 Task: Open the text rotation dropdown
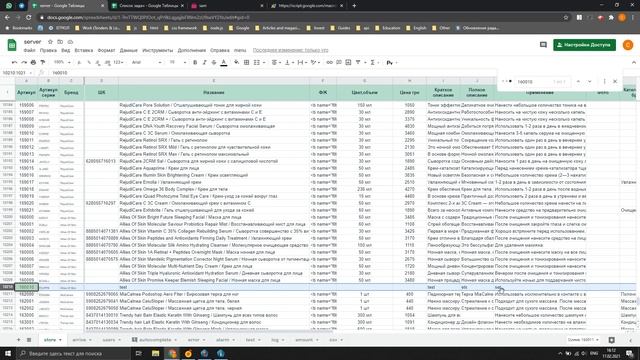[x=315, y=62]
